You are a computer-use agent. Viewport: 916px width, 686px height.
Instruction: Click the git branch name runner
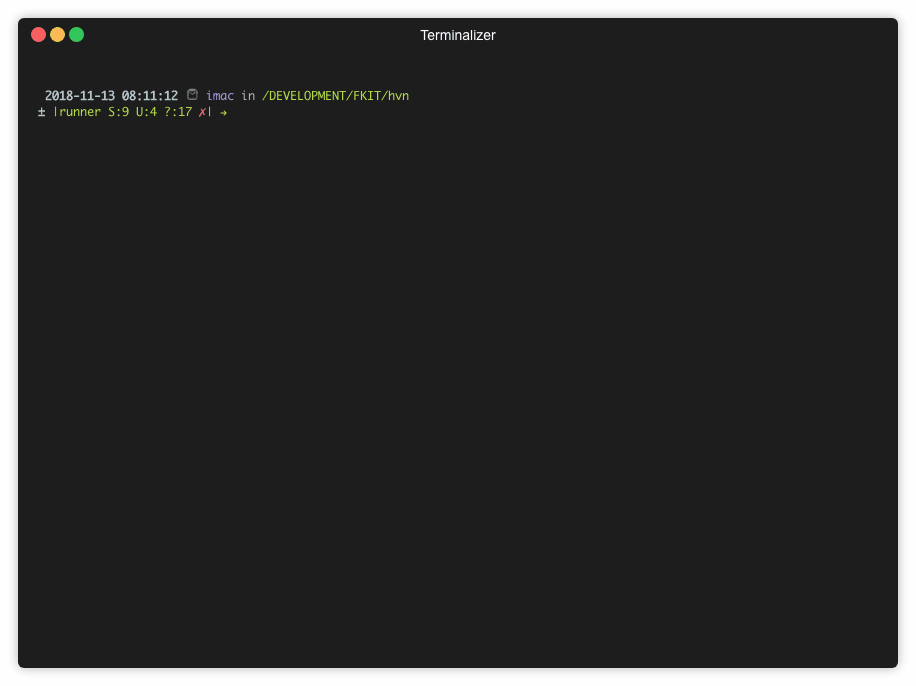click(x=80, y=112)
